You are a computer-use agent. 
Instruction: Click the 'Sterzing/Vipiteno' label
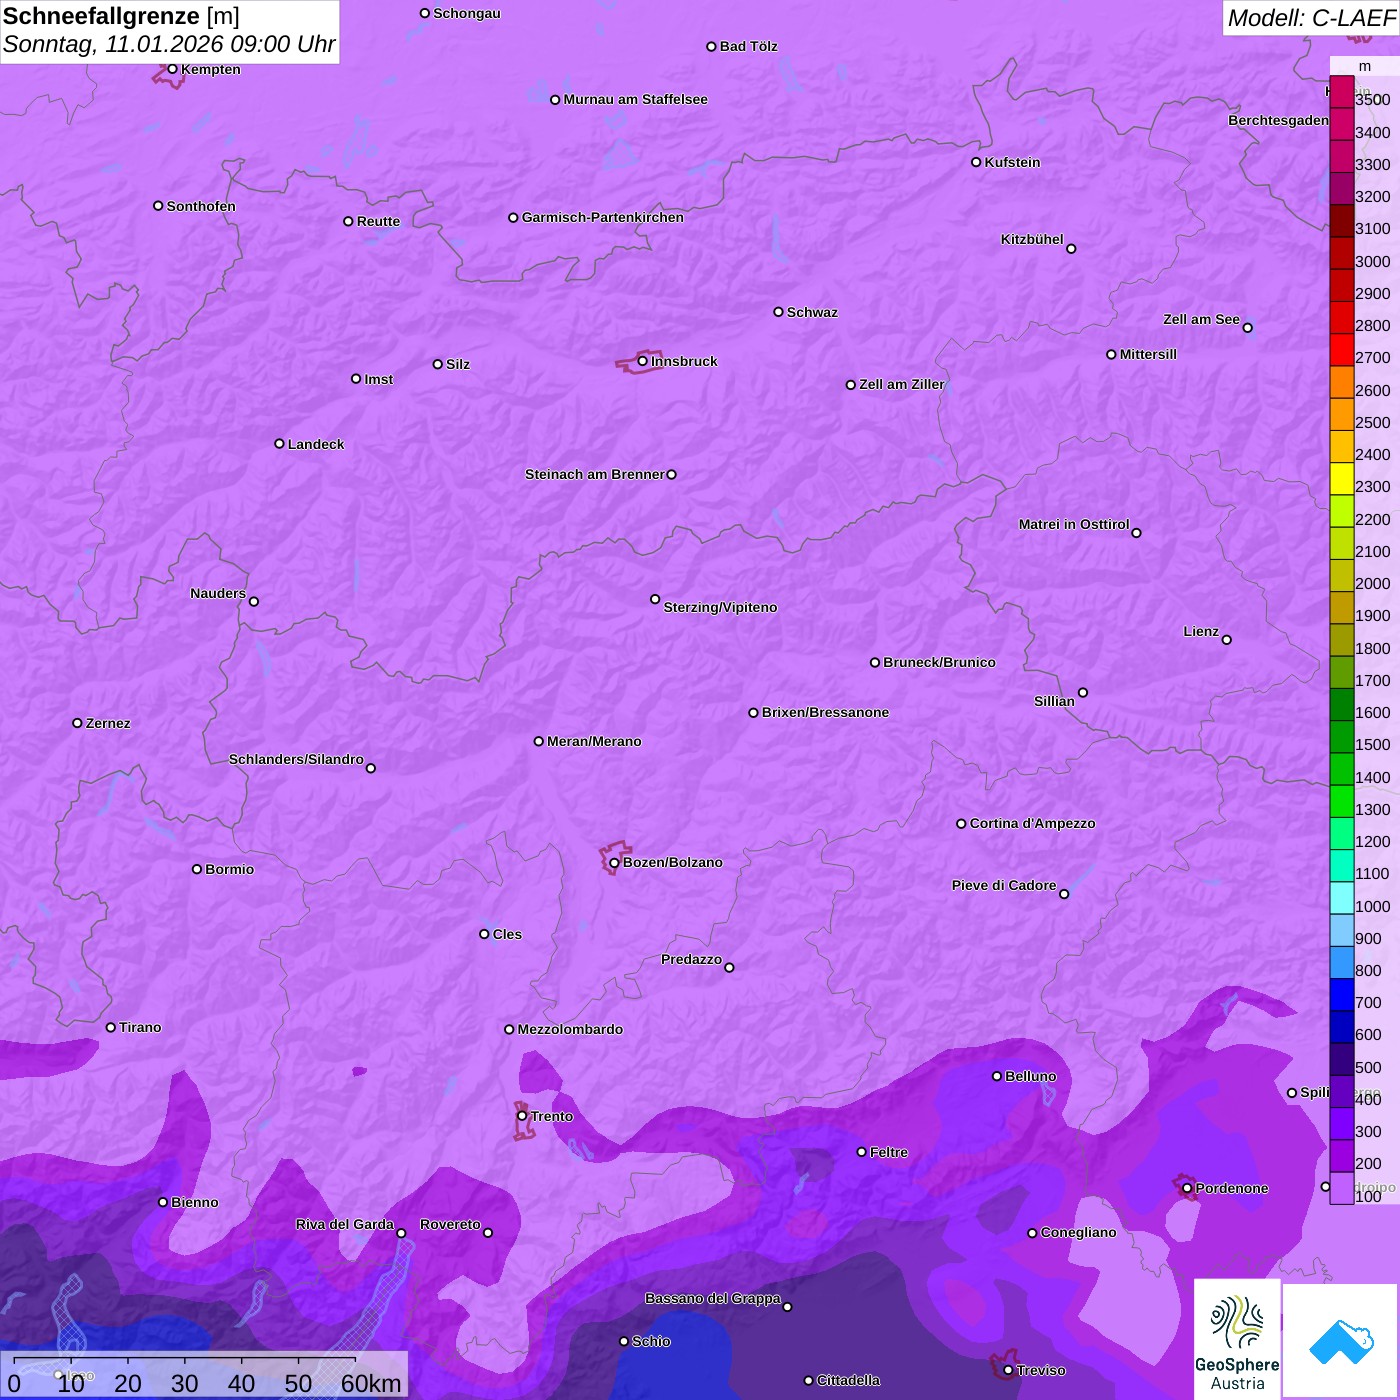coord(720,607)
